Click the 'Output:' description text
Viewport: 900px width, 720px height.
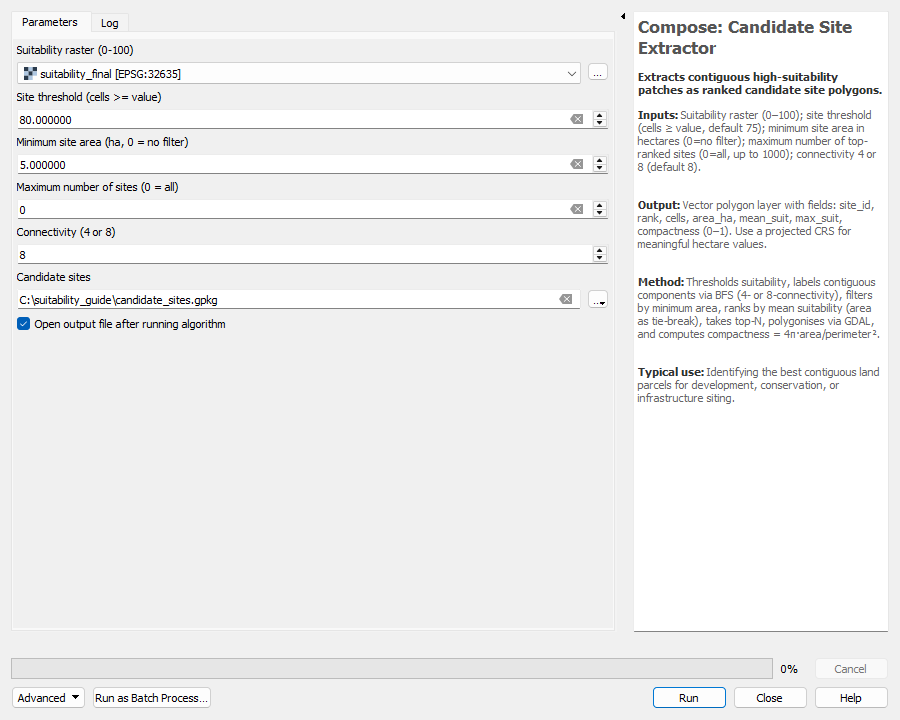point(755,224)
